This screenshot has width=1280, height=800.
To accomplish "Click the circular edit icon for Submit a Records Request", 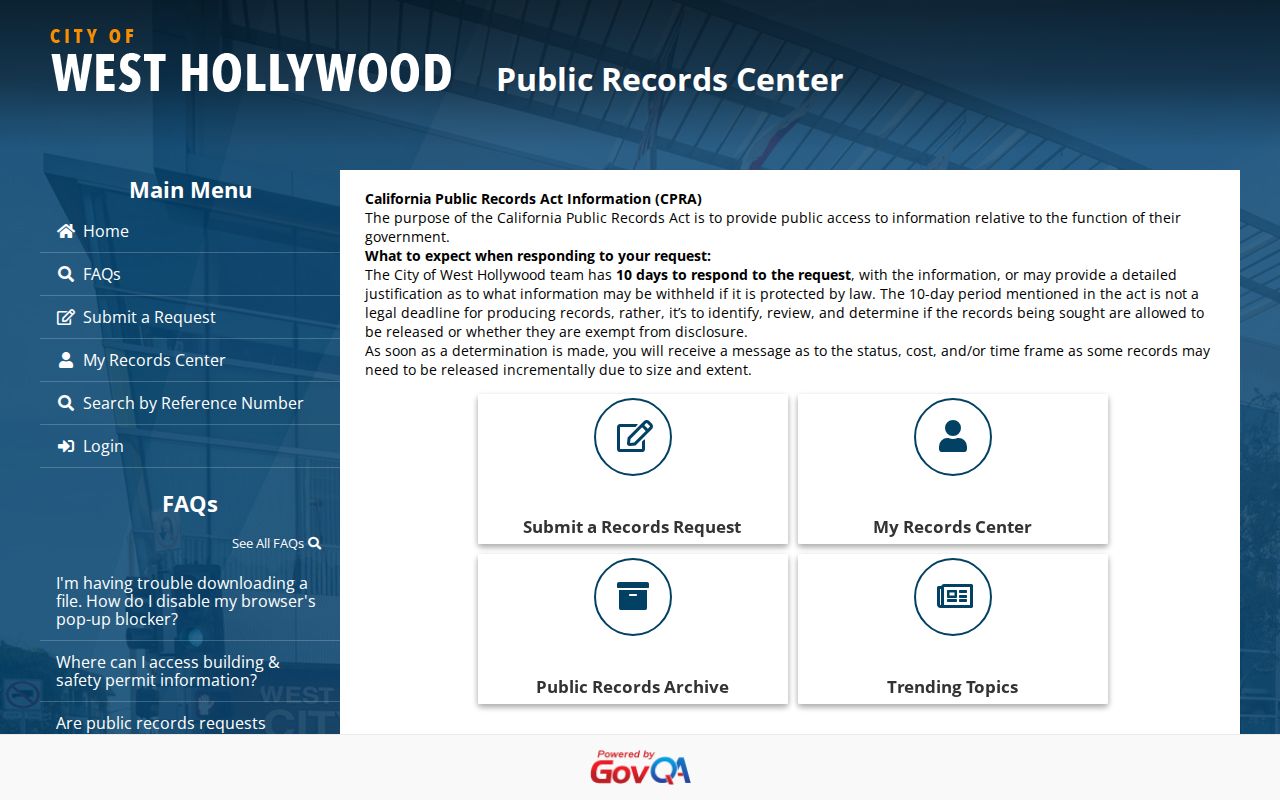I will tap(633, 437).
